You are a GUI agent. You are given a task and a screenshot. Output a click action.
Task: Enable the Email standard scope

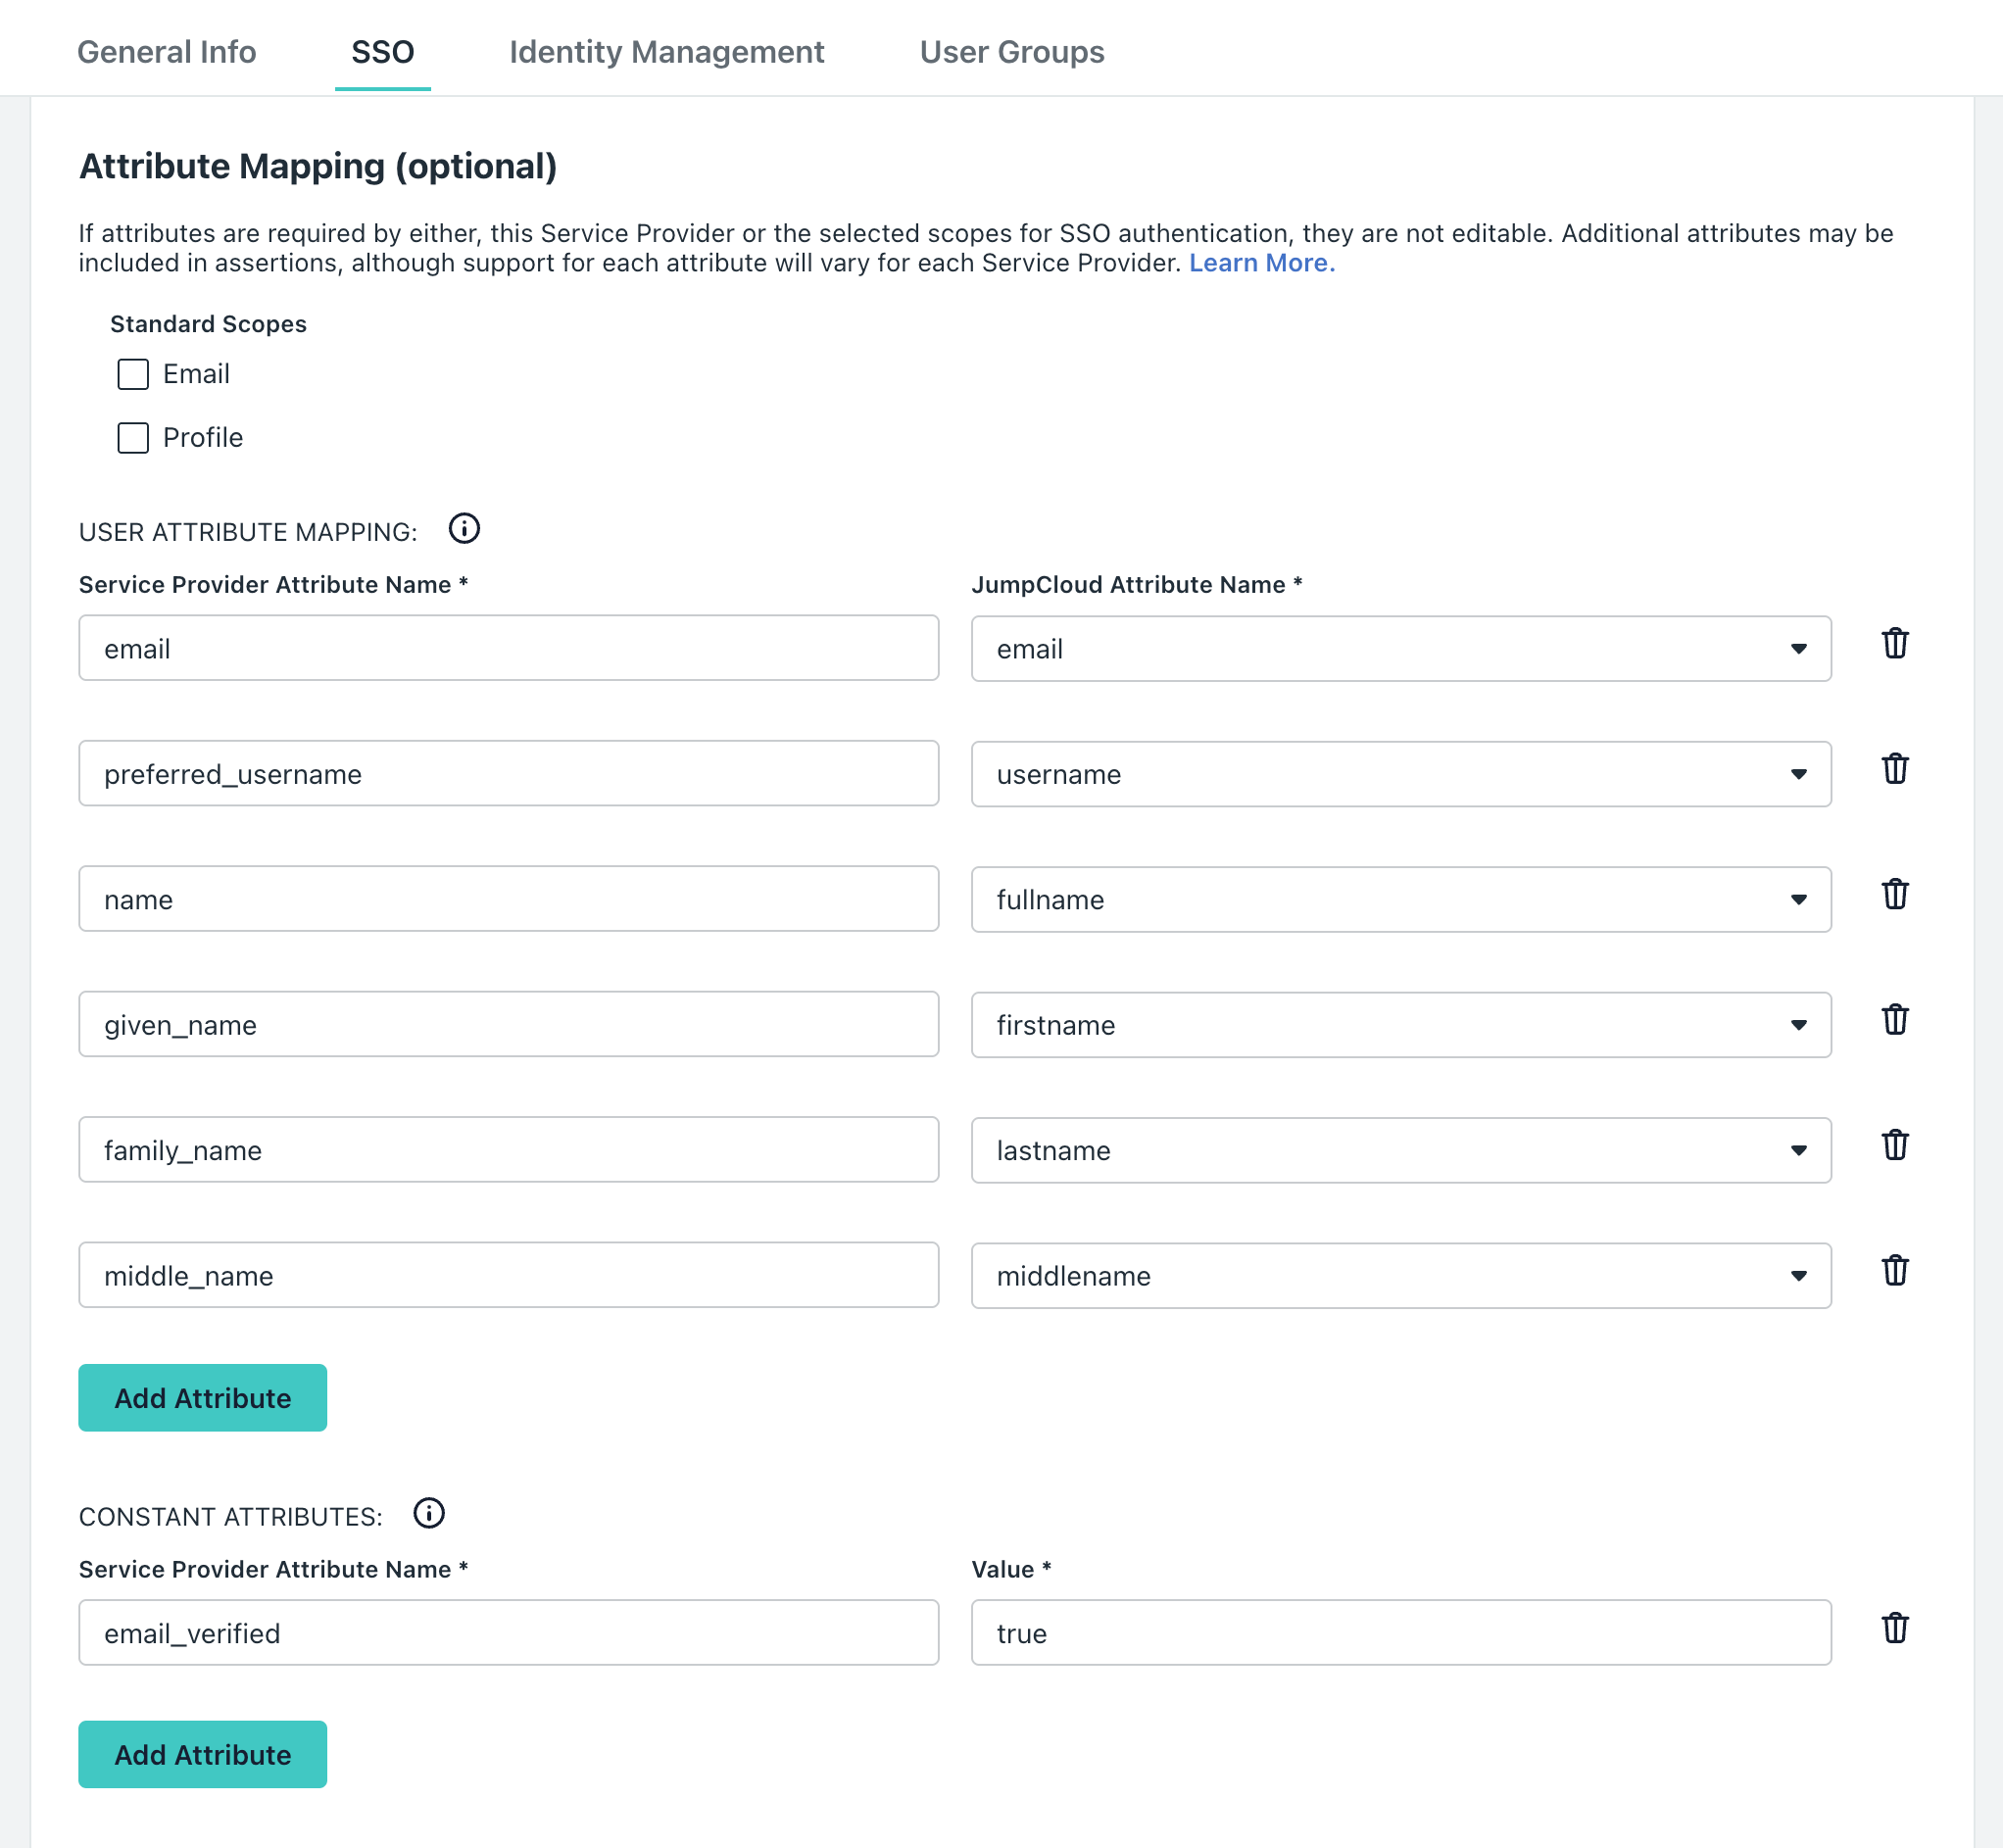point(132,374)
